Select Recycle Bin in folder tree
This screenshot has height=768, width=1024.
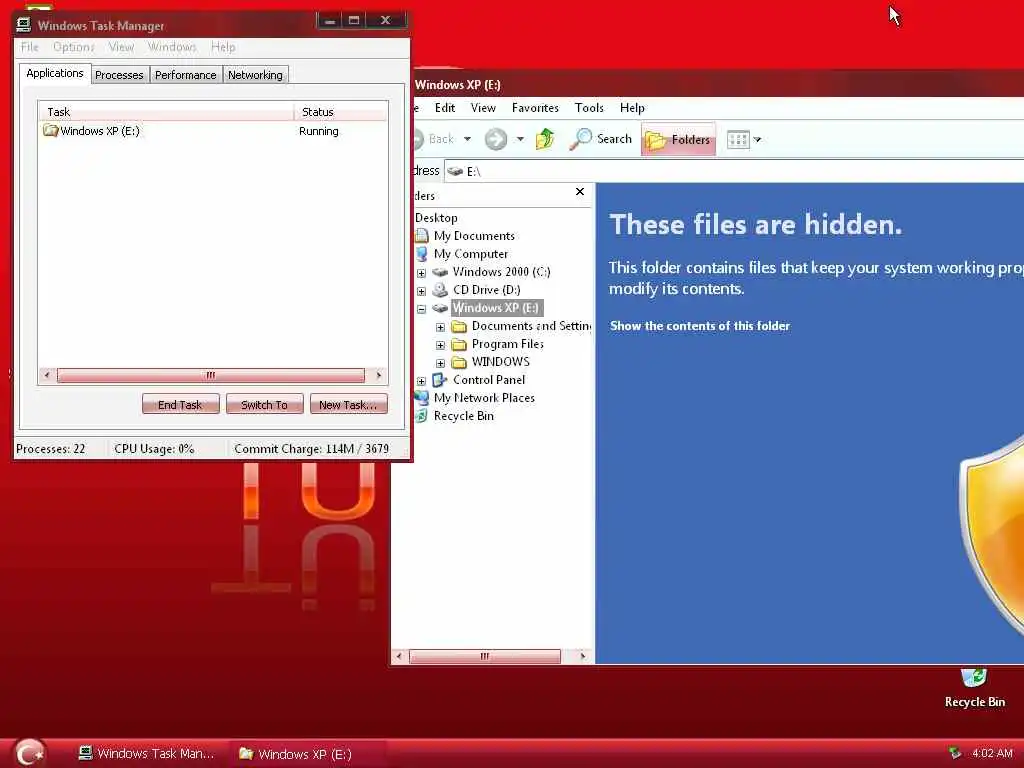(464, 416)
